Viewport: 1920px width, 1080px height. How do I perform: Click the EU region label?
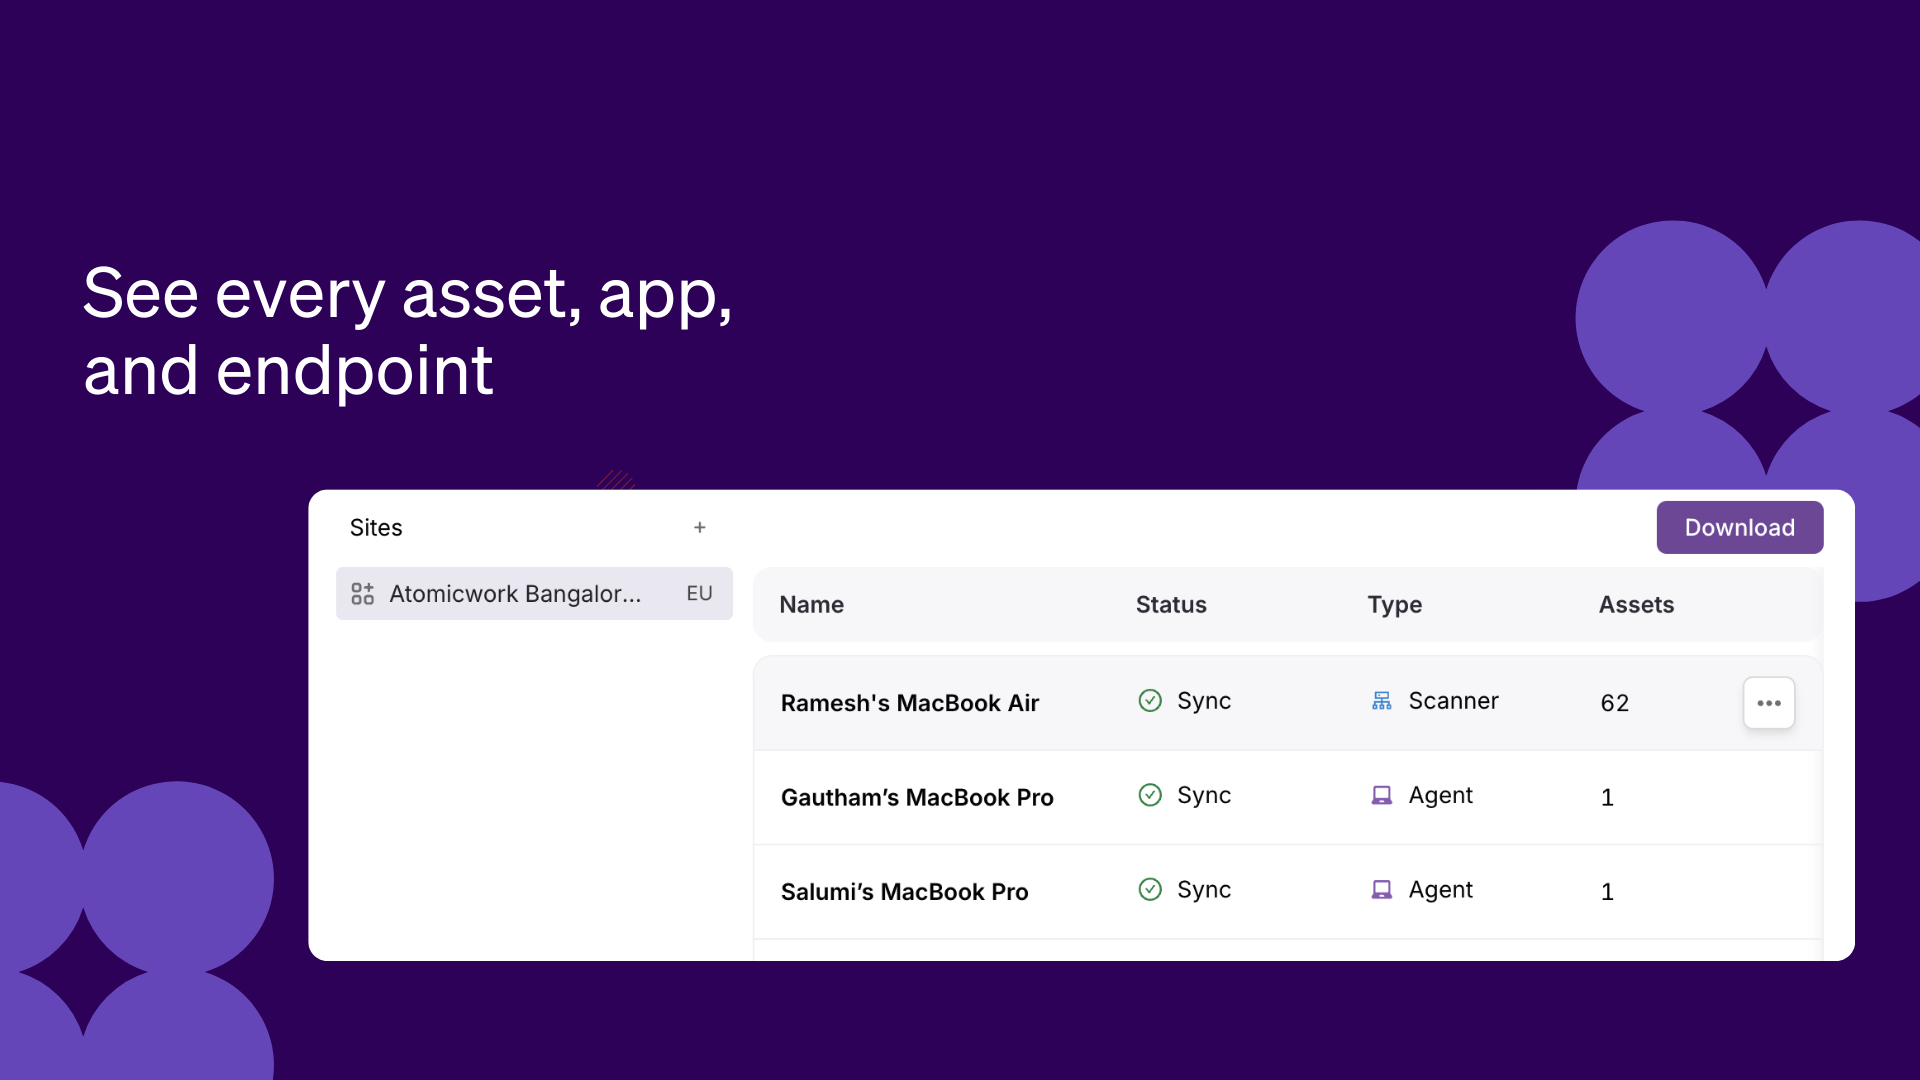(699, 594)
